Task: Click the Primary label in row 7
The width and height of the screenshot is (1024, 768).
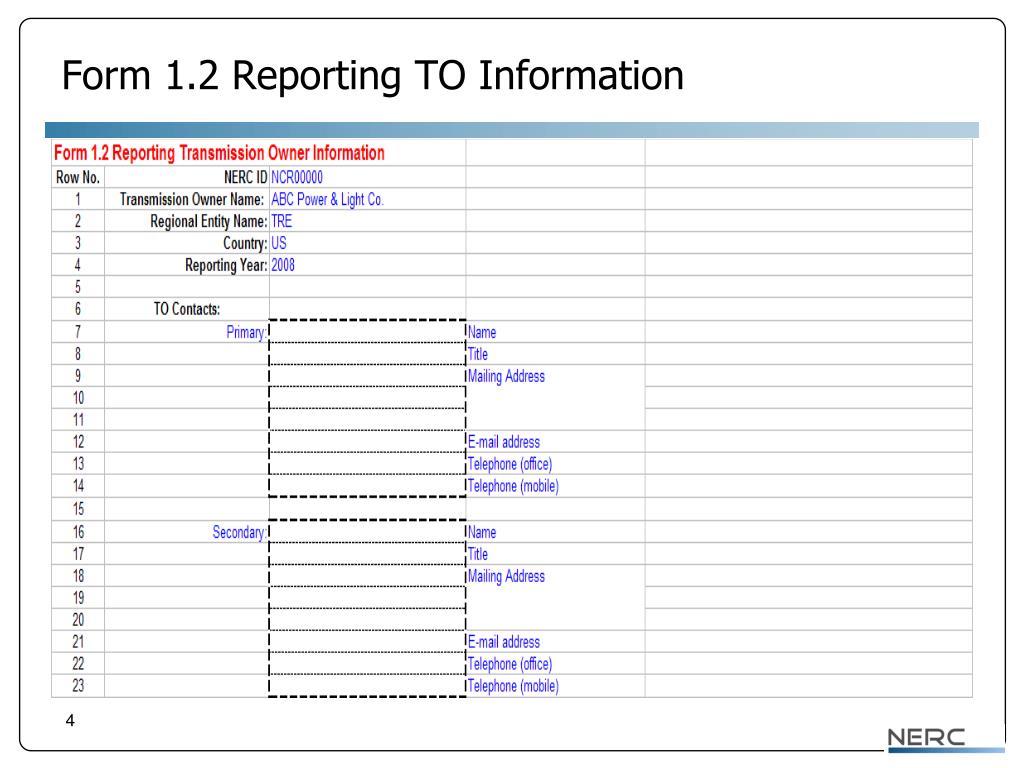Action: click(246, 332)
